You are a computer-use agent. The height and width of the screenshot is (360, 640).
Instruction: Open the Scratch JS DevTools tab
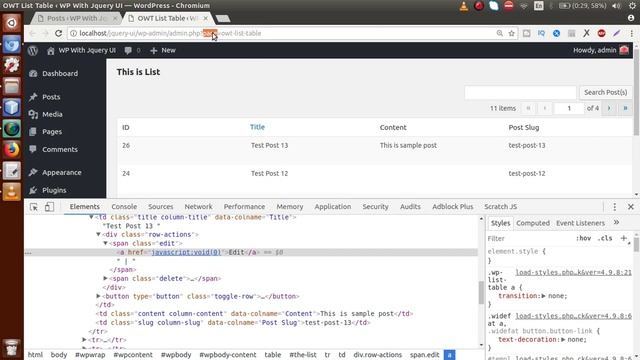(x=500, y=207)
